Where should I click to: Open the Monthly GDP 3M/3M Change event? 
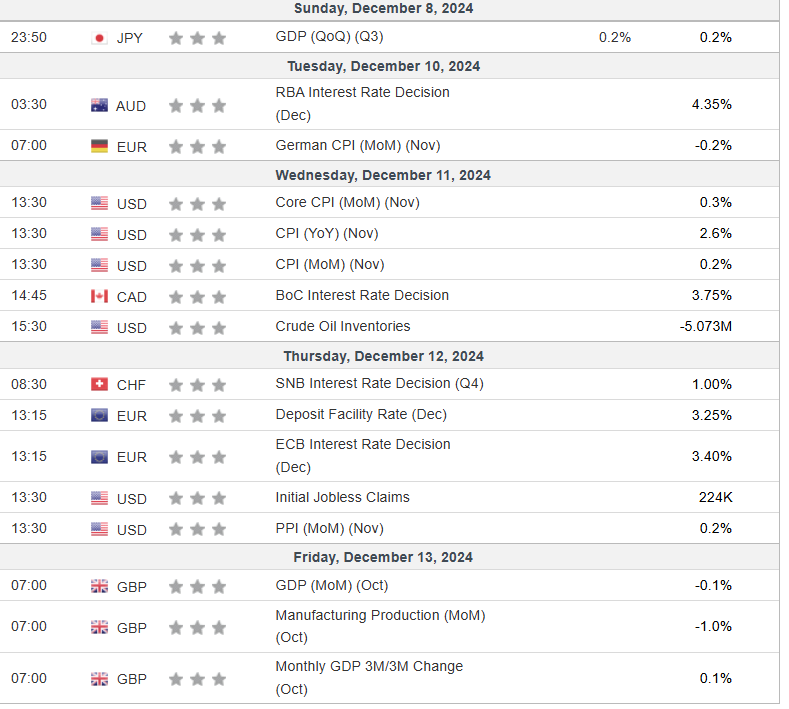(369, 666)
